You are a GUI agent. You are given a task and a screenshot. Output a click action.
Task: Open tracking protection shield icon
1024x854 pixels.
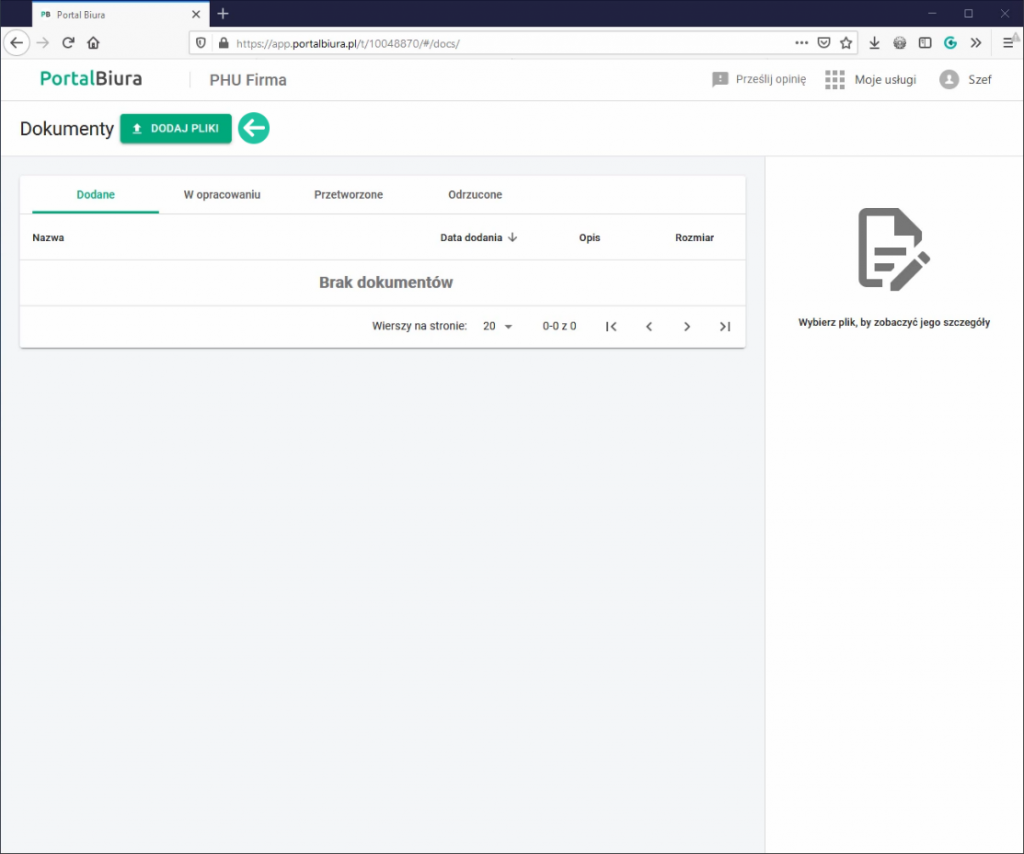coord(201,43)
